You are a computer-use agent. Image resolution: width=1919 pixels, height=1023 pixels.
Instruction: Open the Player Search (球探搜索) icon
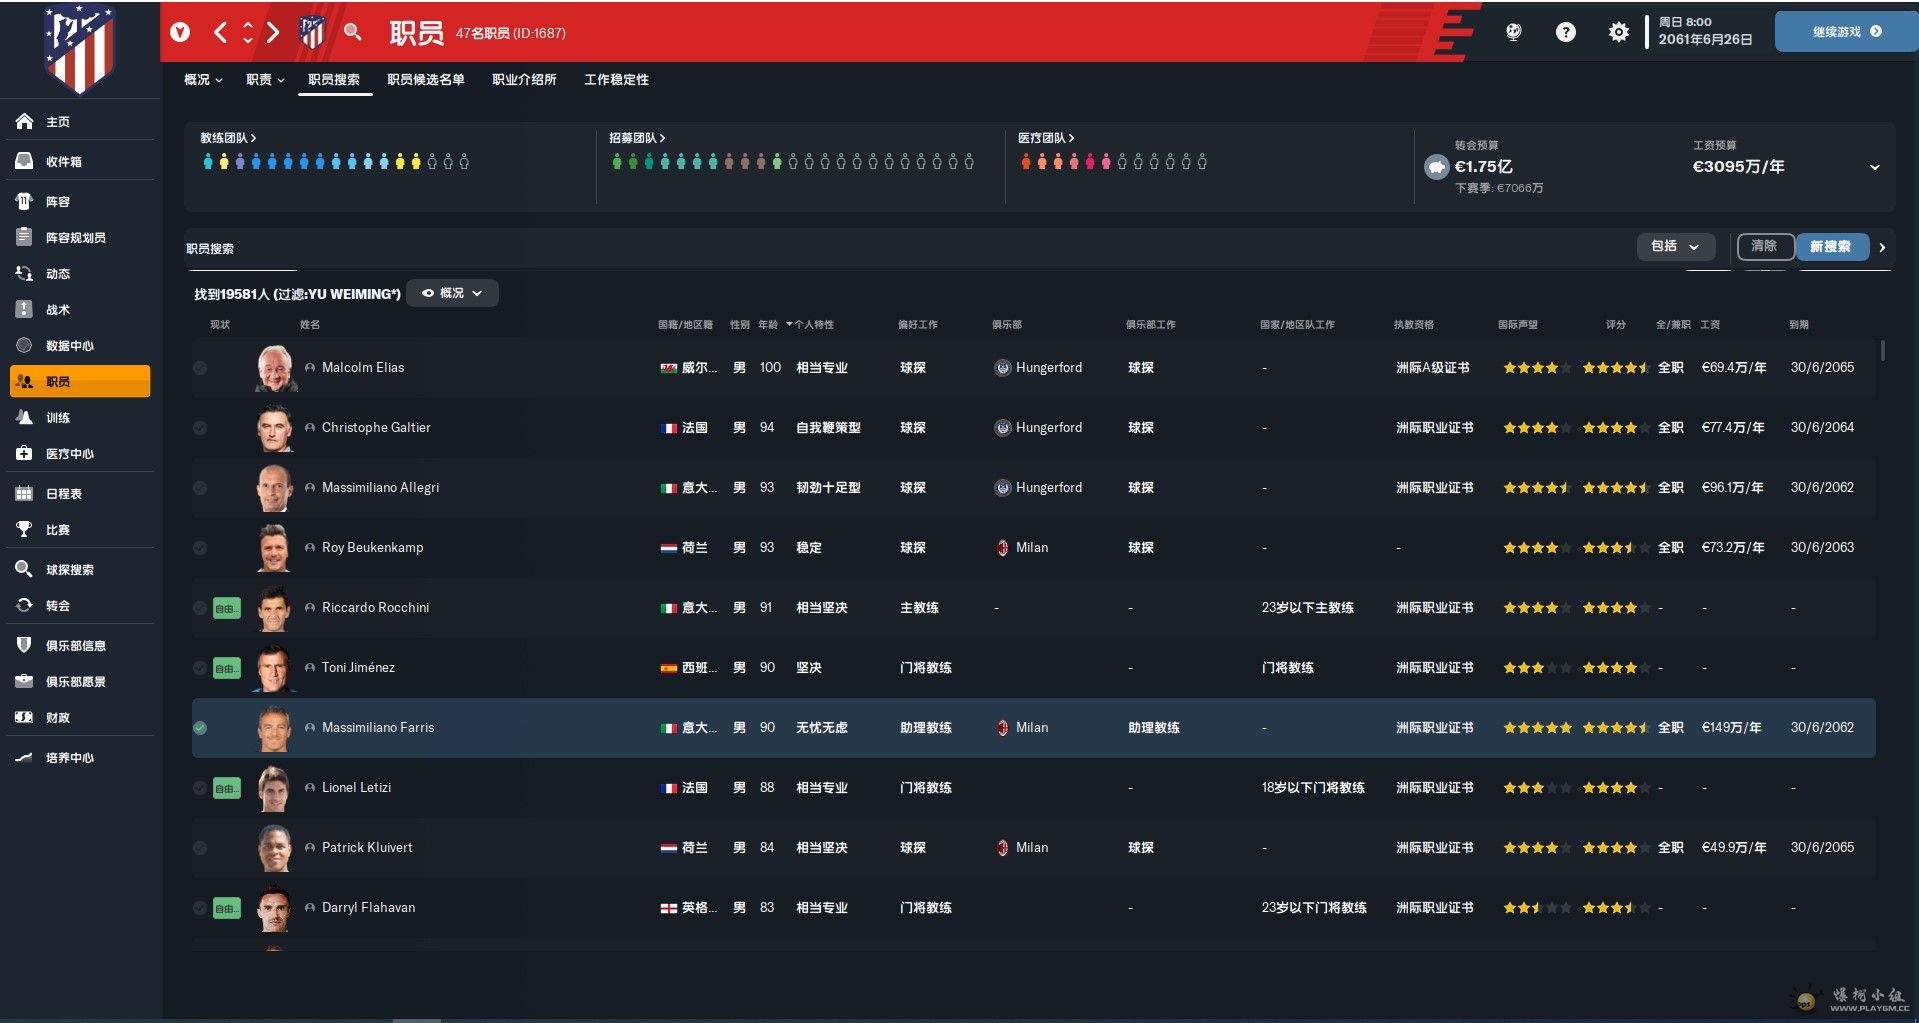[x=24, y=569]
